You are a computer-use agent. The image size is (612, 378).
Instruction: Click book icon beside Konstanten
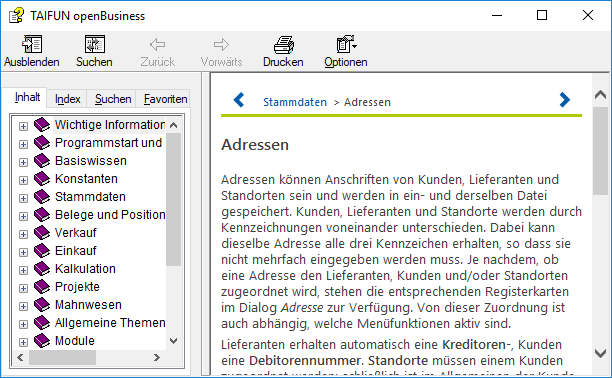click(42, 179)
